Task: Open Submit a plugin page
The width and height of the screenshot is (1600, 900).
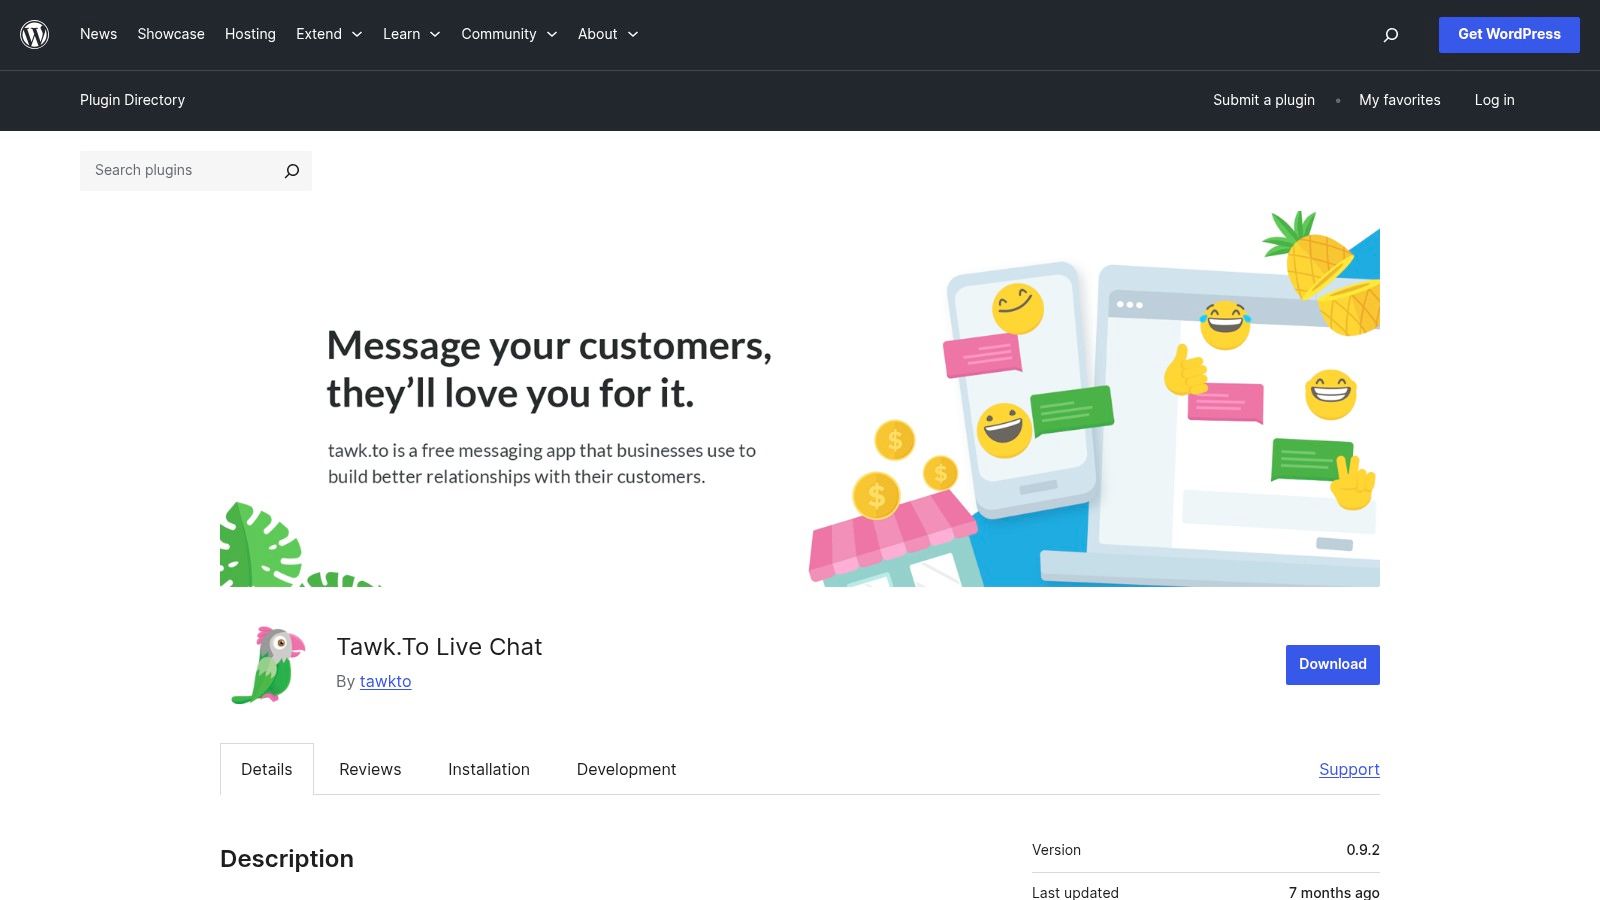Action: coord(1264,100)
